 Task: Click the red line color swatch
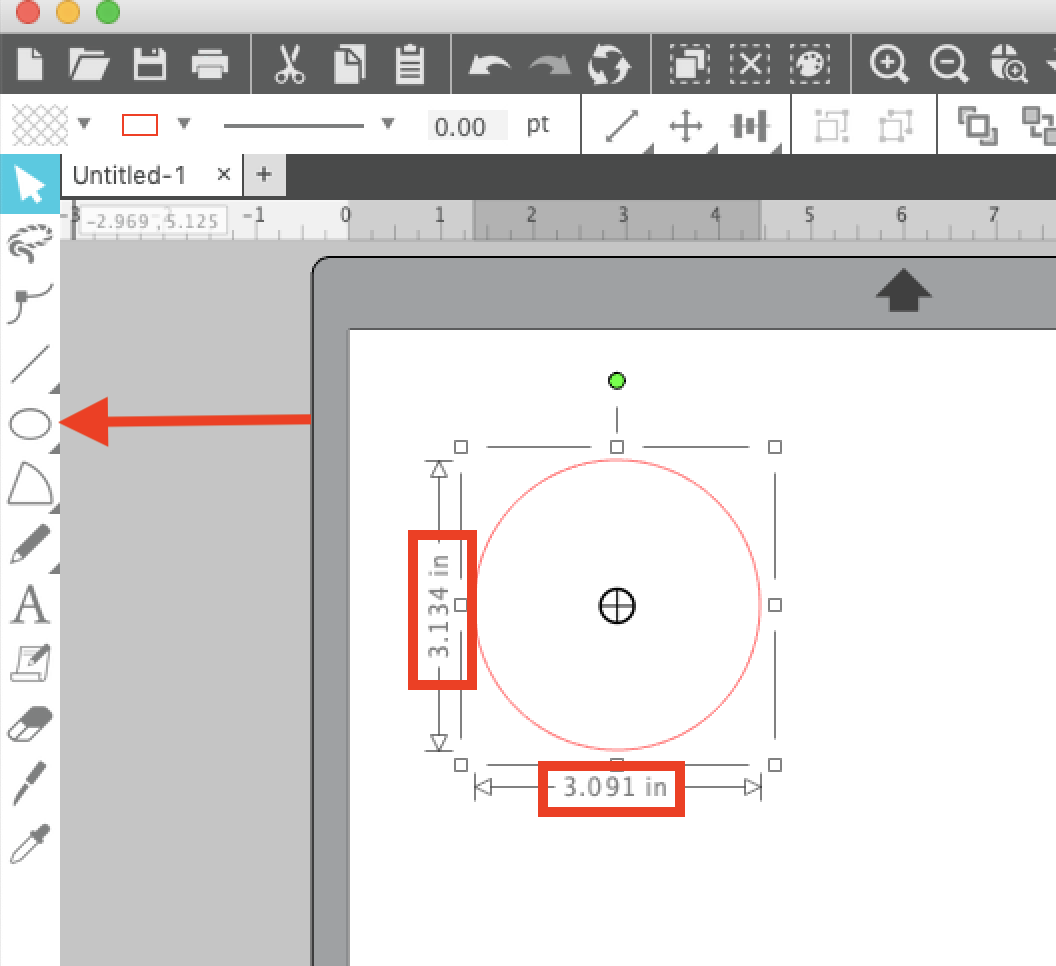142,123
